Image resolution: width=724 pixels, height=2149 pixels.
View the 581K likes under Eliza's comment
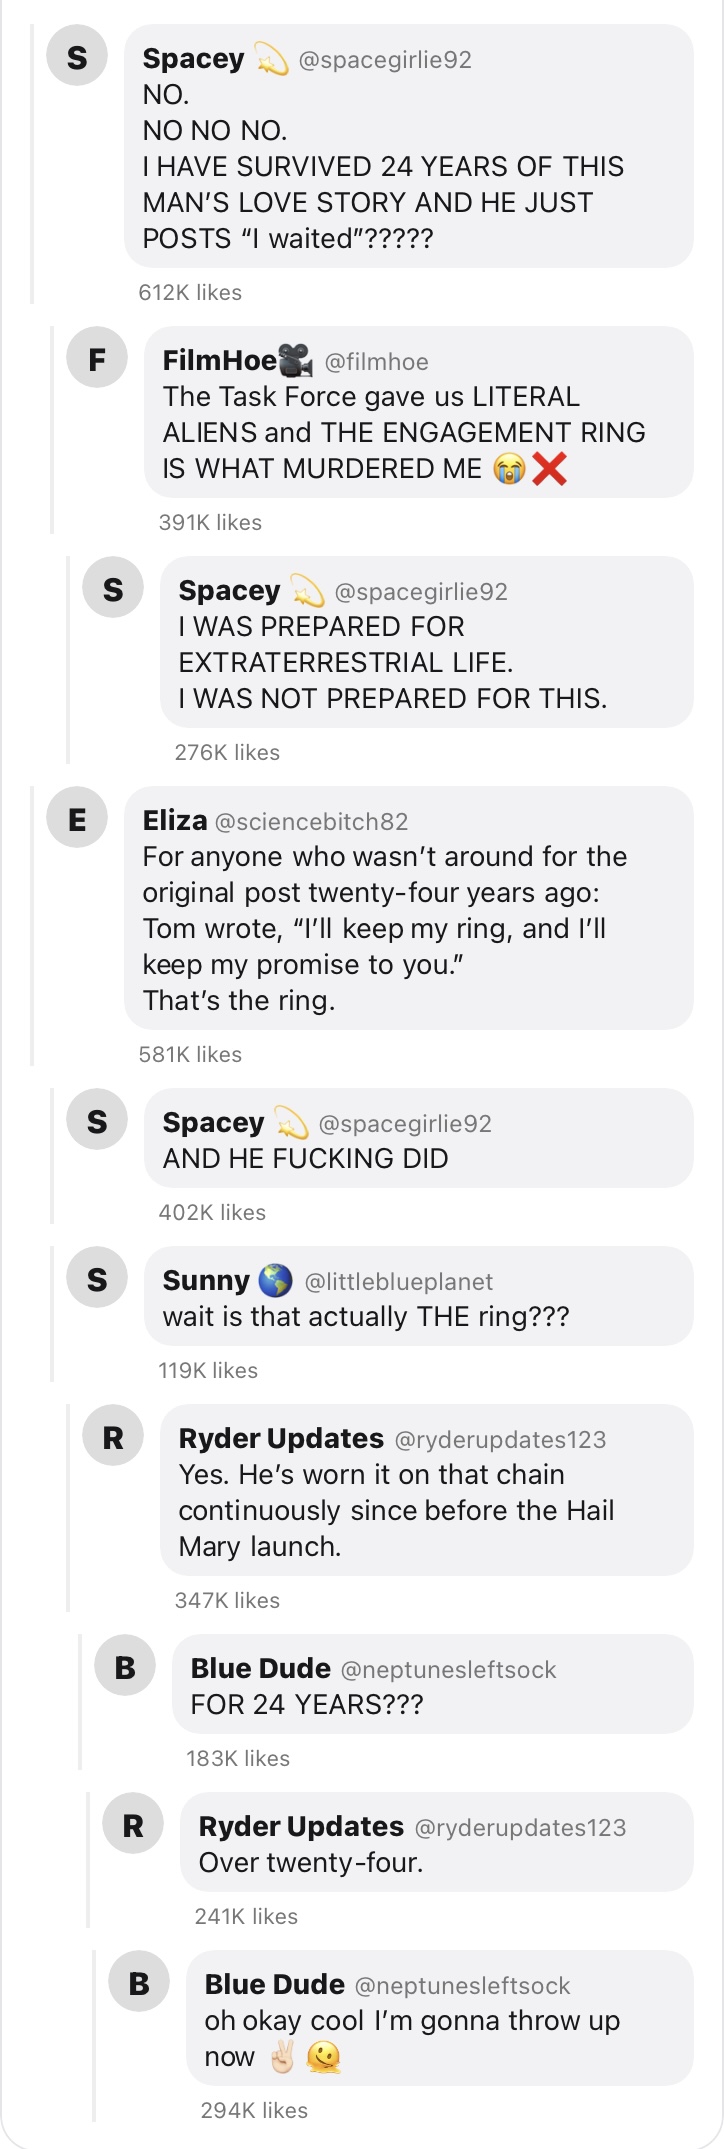click(x=190, y=1055)
